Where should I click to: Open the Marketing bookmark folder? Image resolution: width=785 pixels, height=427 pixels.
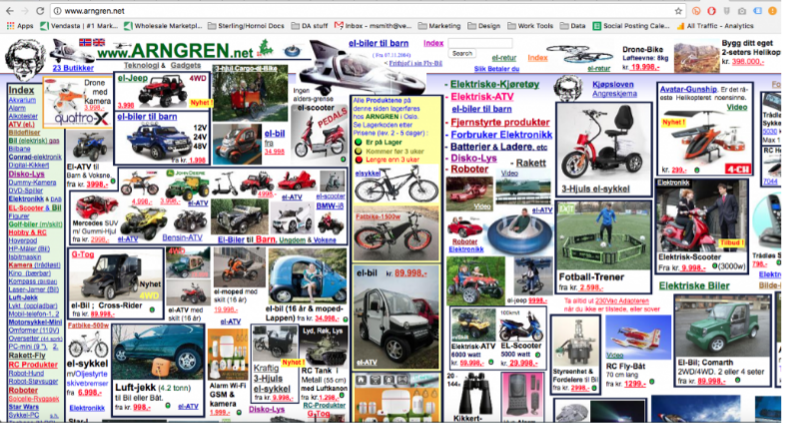point(440,26)
